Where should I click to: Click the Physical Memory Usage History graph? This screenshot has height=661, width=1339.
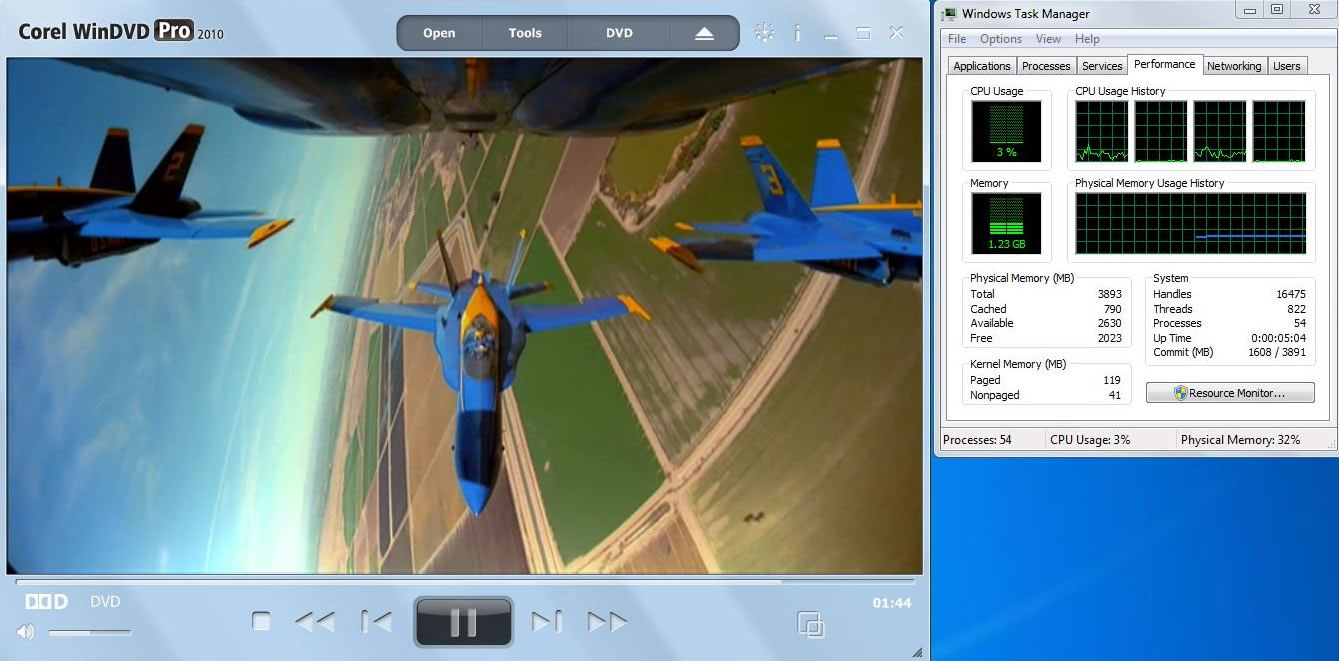point(1191,223)
